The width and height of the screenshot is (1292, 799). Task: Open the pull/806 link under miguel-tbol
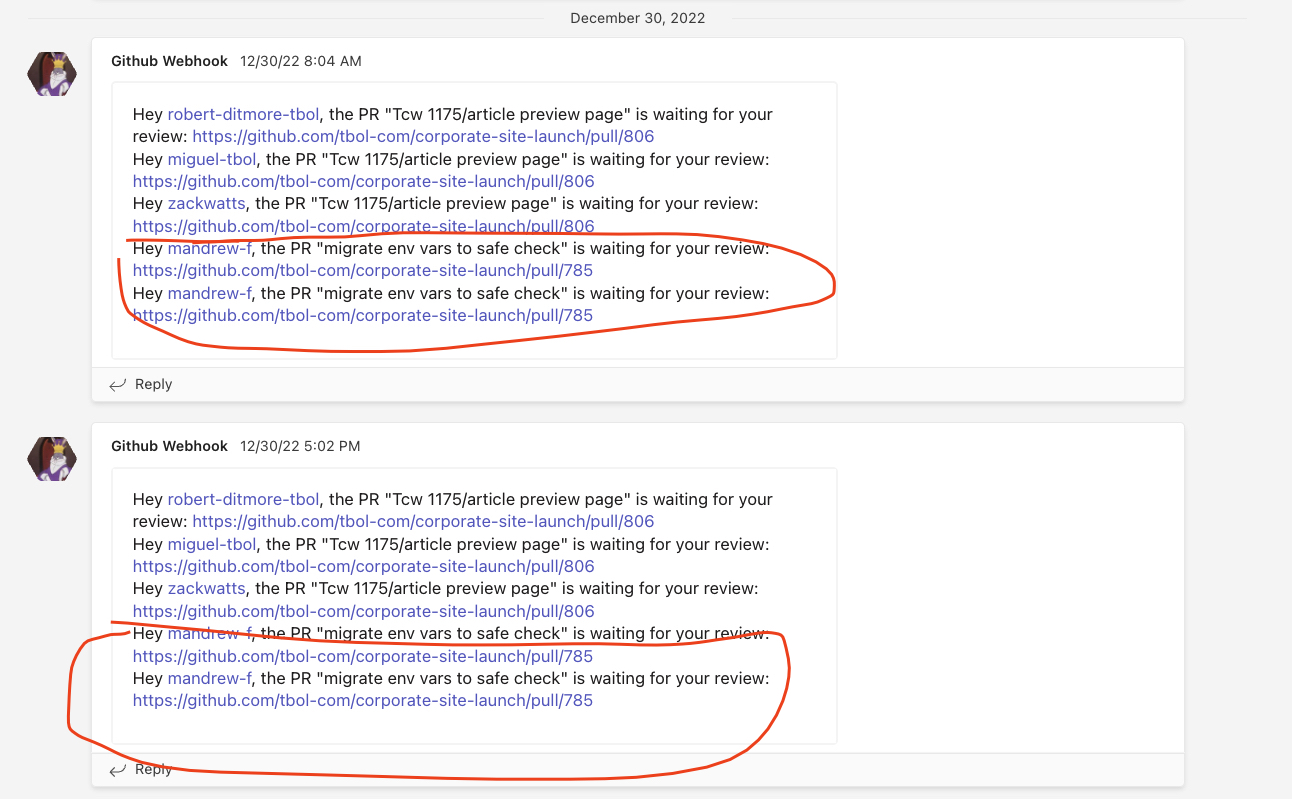[362, 181]
